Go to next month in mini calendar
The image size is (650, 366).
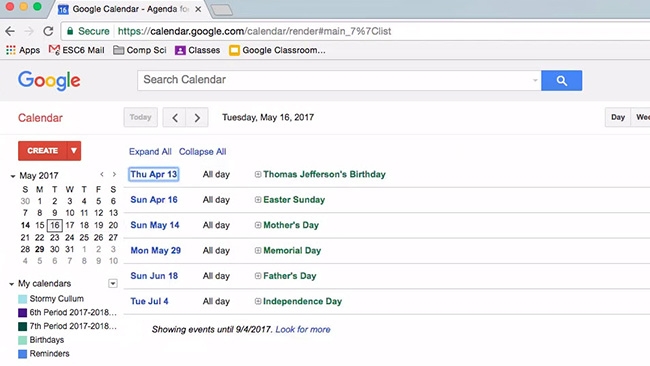tap(114, 175)
